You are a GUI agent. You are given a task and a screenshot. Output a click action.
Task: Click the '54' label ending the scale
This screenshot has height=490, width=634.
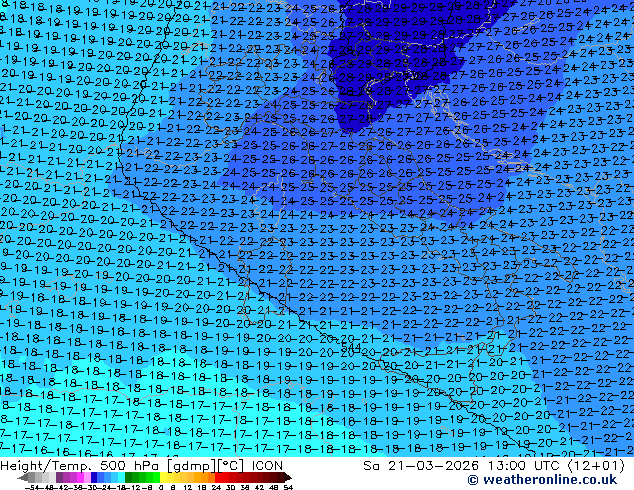[288, 487]
